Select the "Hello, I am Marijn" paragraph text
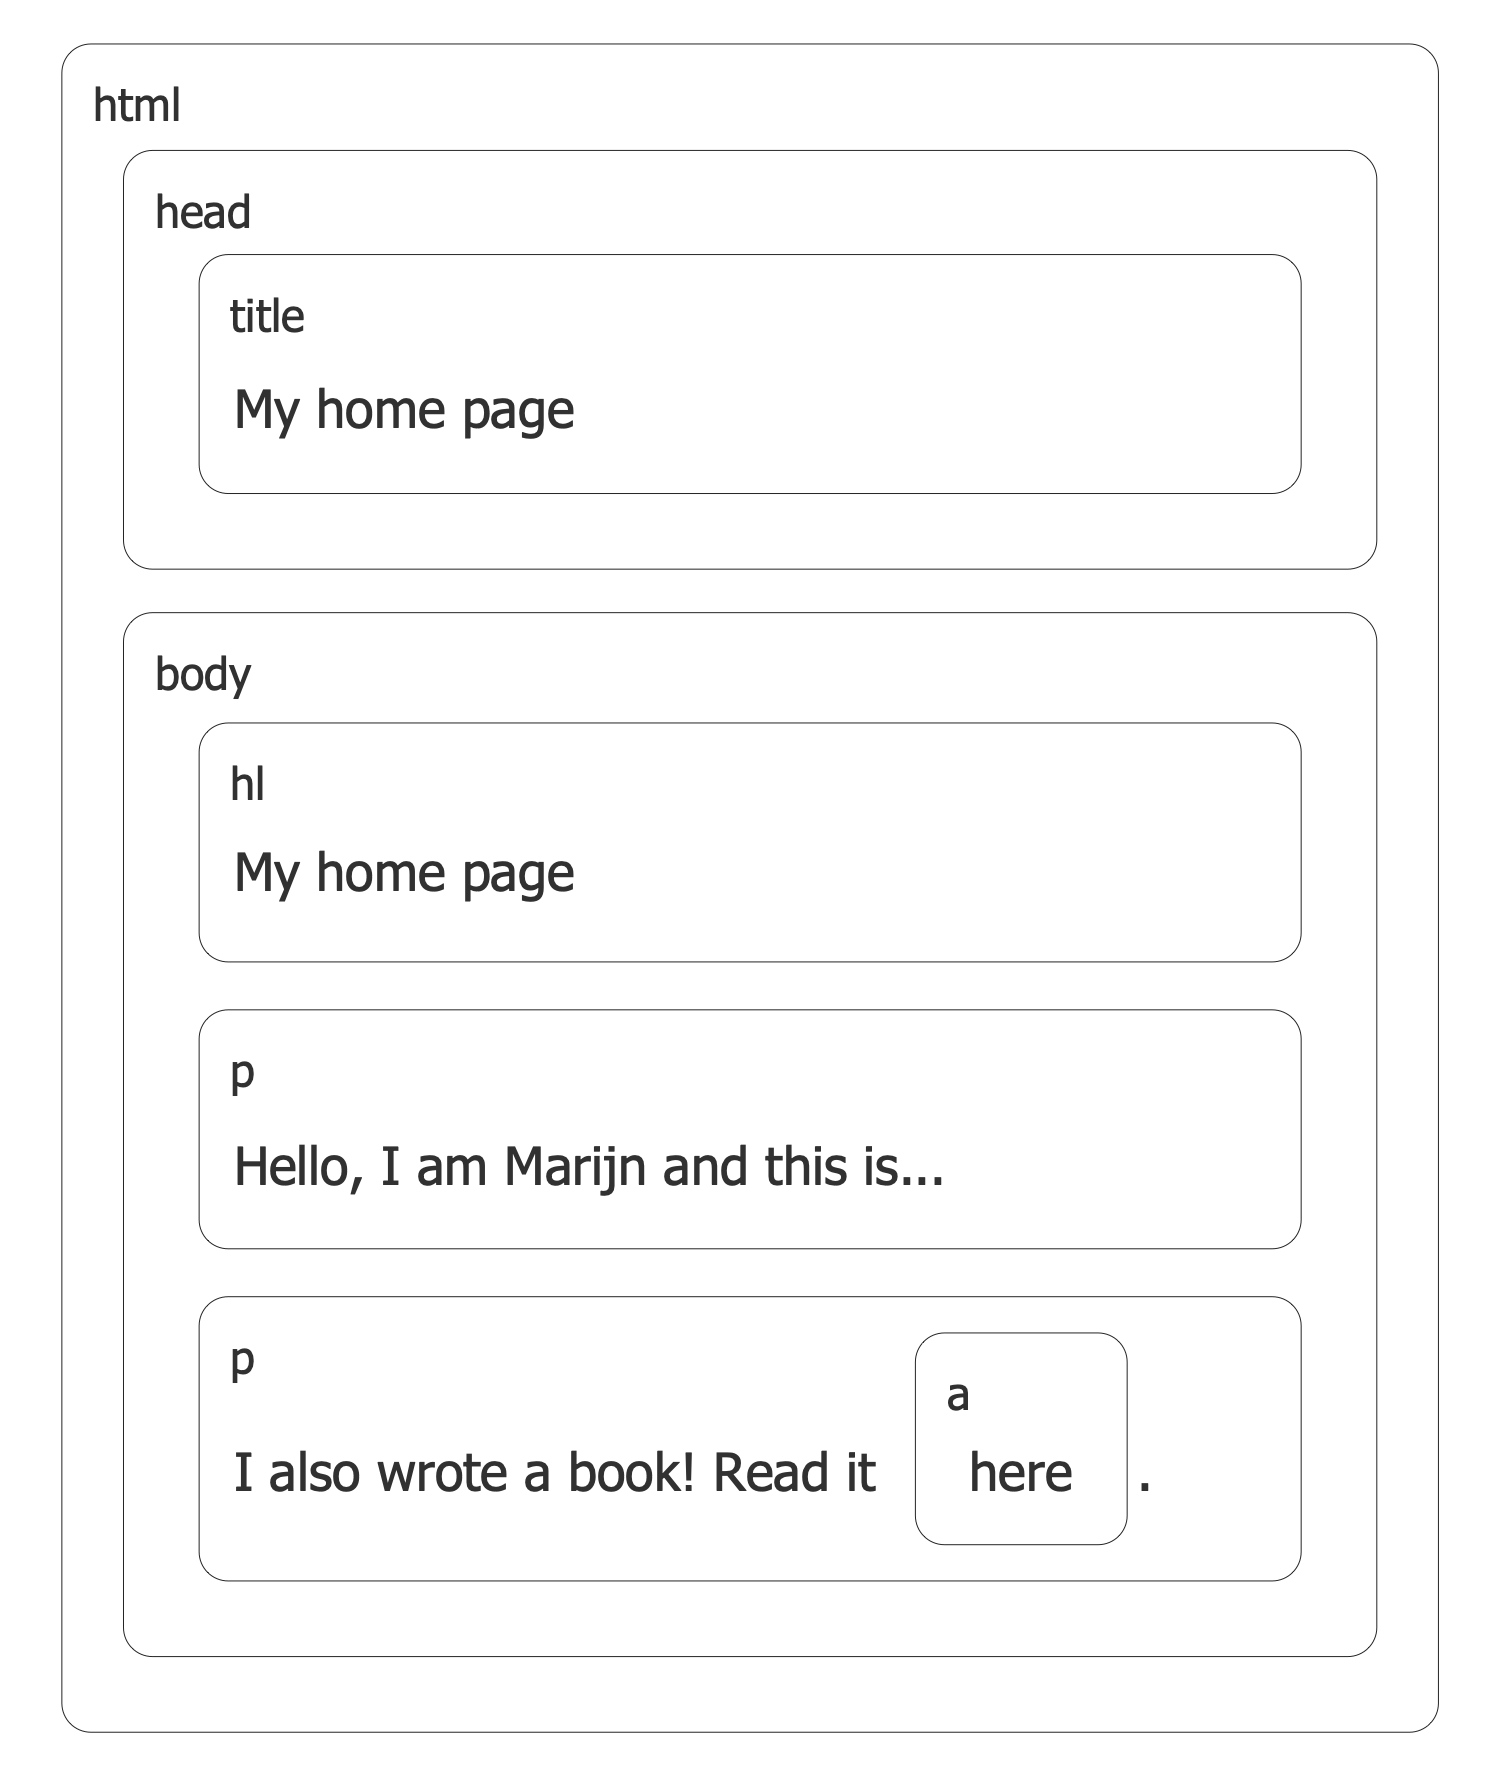 (x=589, y=1166)
